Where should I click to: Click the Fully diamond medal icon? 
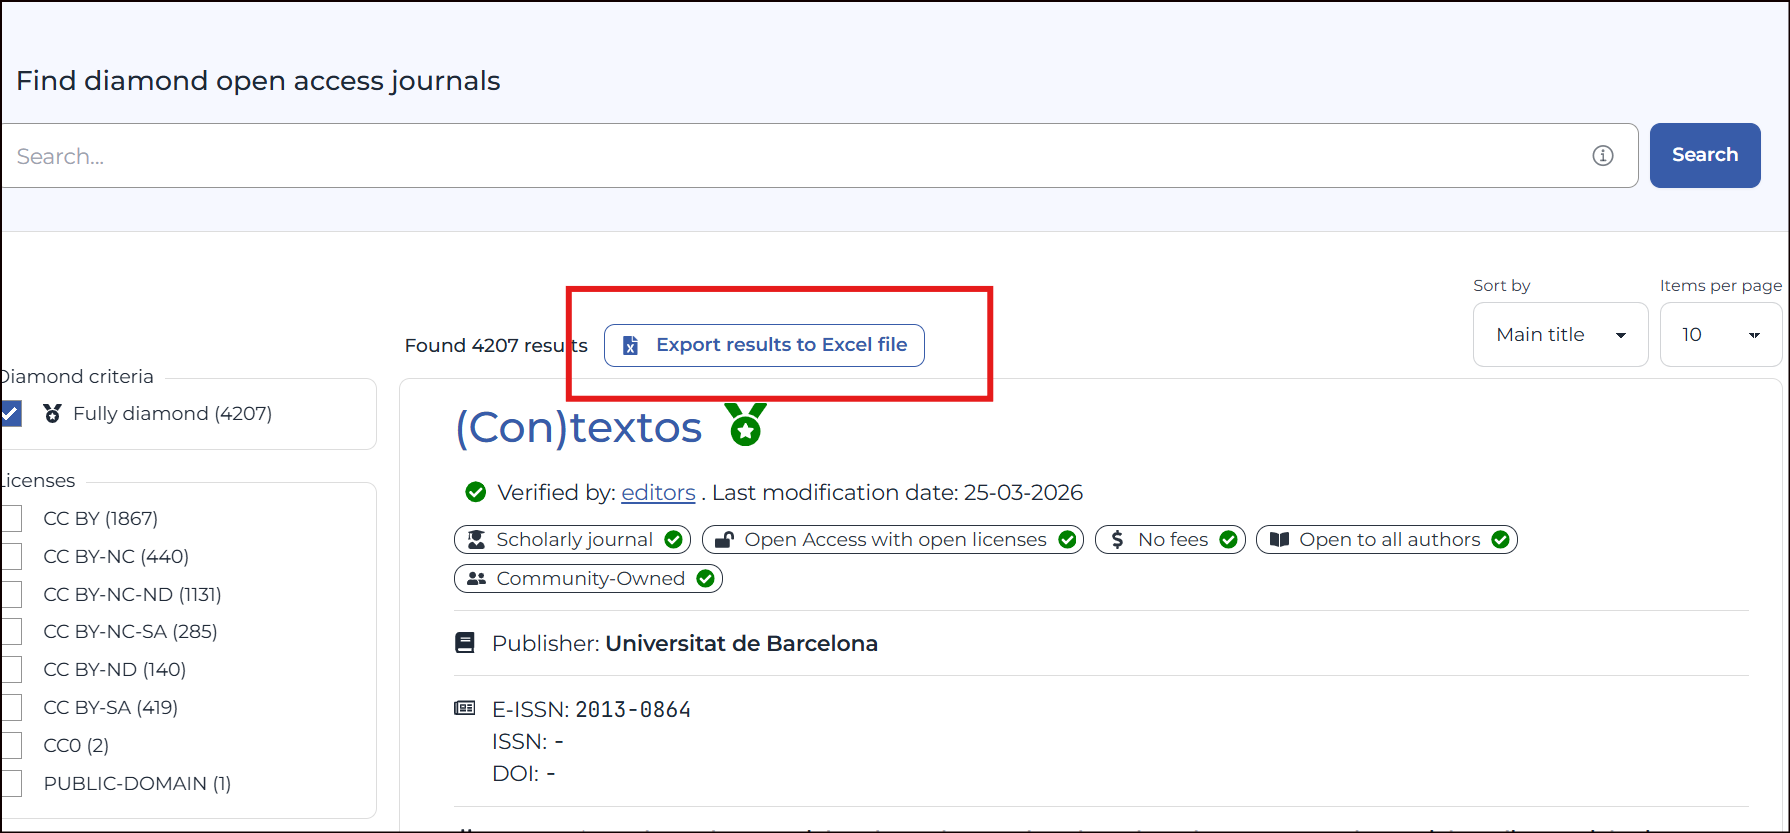53,413
